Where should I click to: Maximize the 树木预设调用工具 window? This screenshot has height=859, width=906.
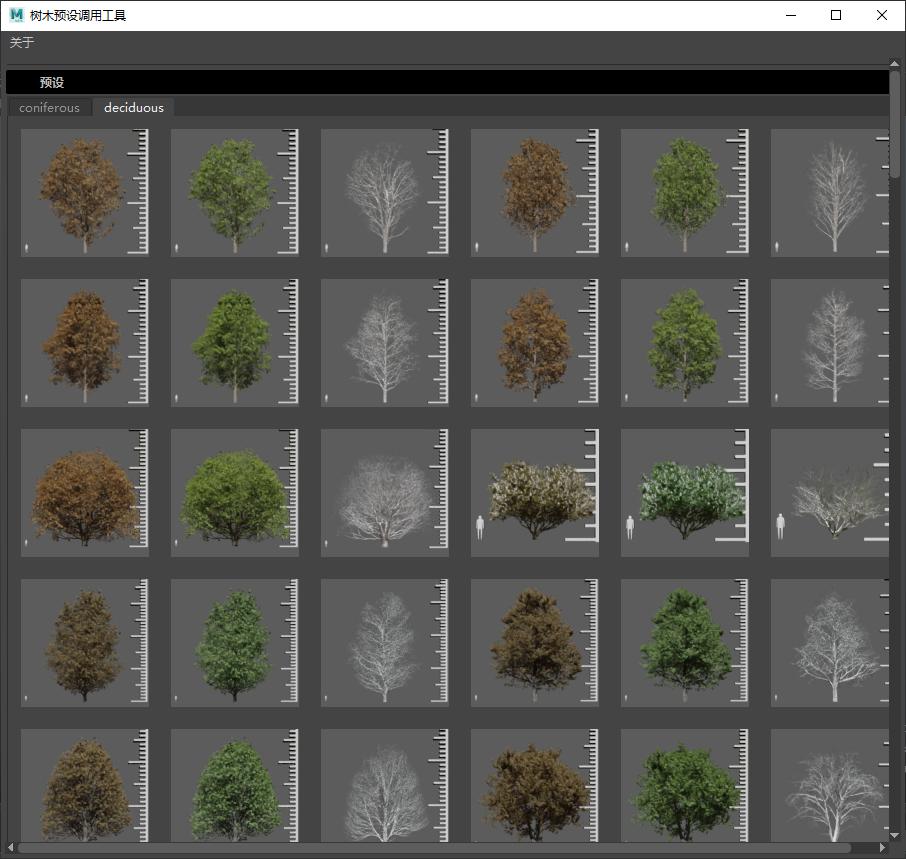point(836,15)
